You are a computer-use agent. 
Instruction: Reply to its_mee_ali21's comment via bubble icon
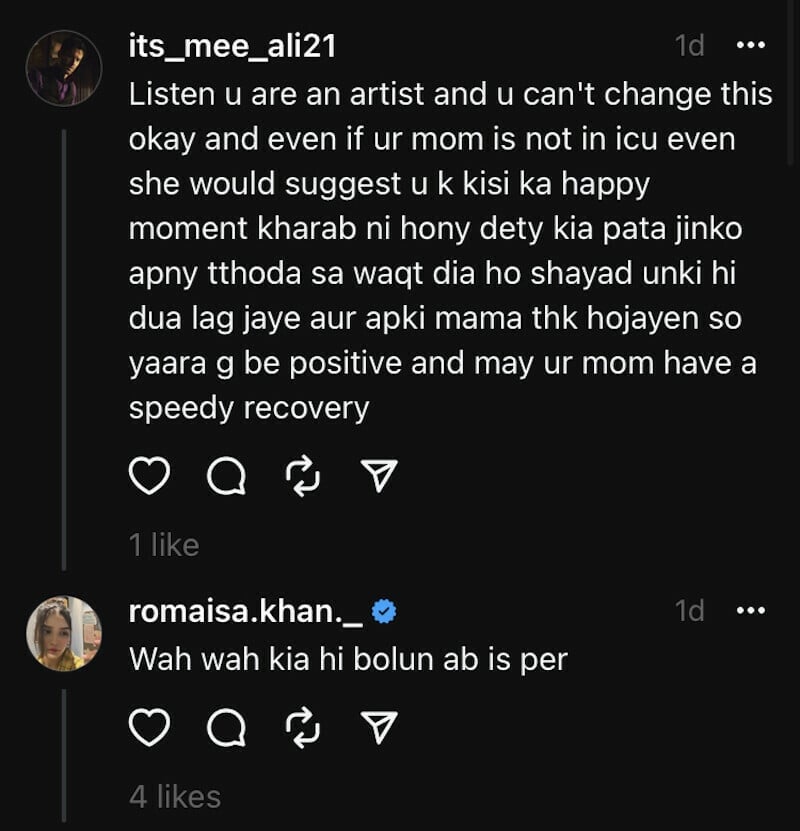coord(225,479)
